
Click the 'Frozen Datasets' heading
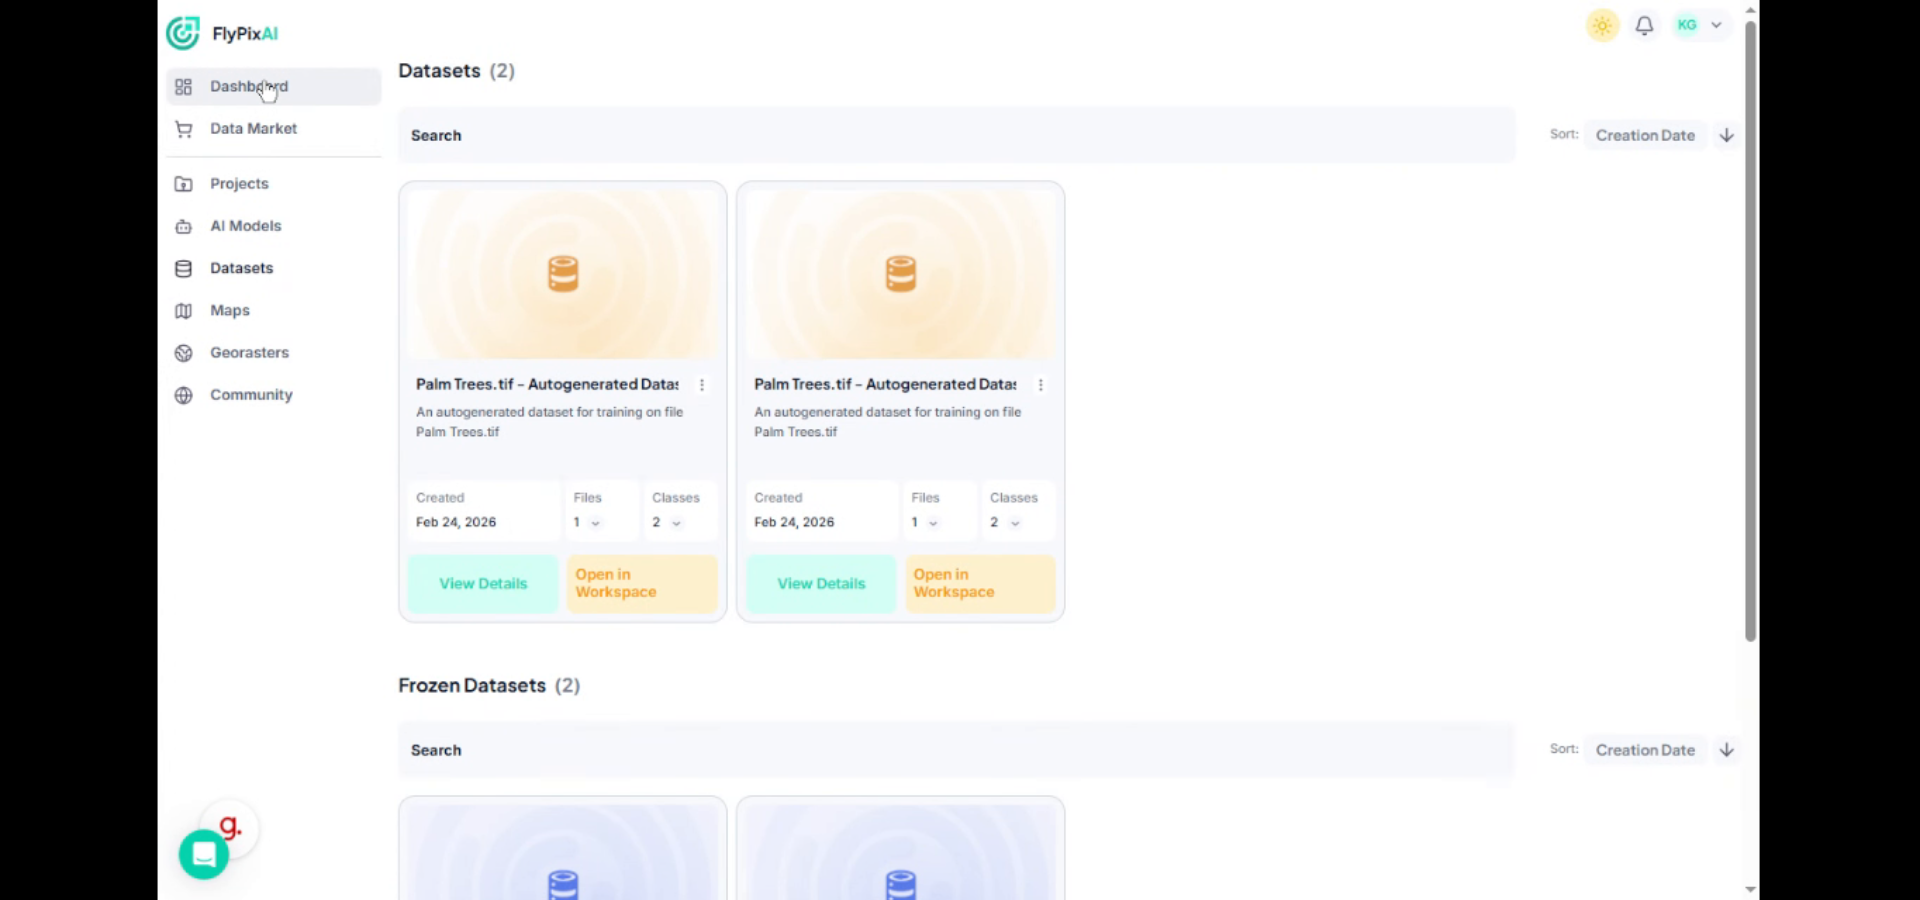[x=472, y=686]
